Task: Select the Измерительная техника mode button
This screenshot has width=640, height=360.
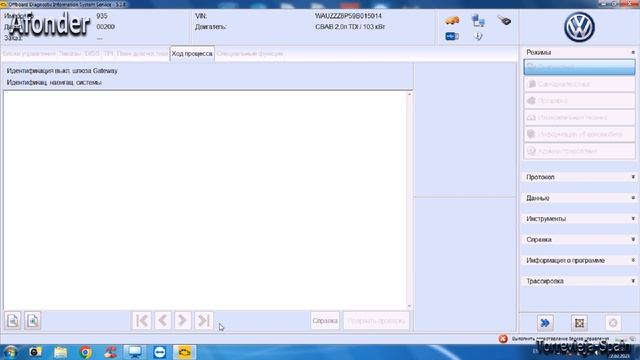Action: click(579, 118)
